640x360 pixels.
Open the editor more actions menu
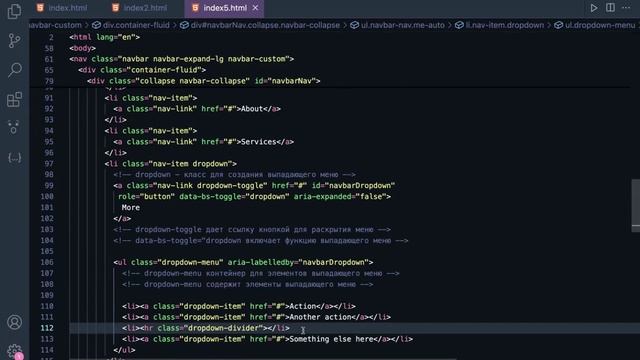pyautogui.click(x=626, y=8)
